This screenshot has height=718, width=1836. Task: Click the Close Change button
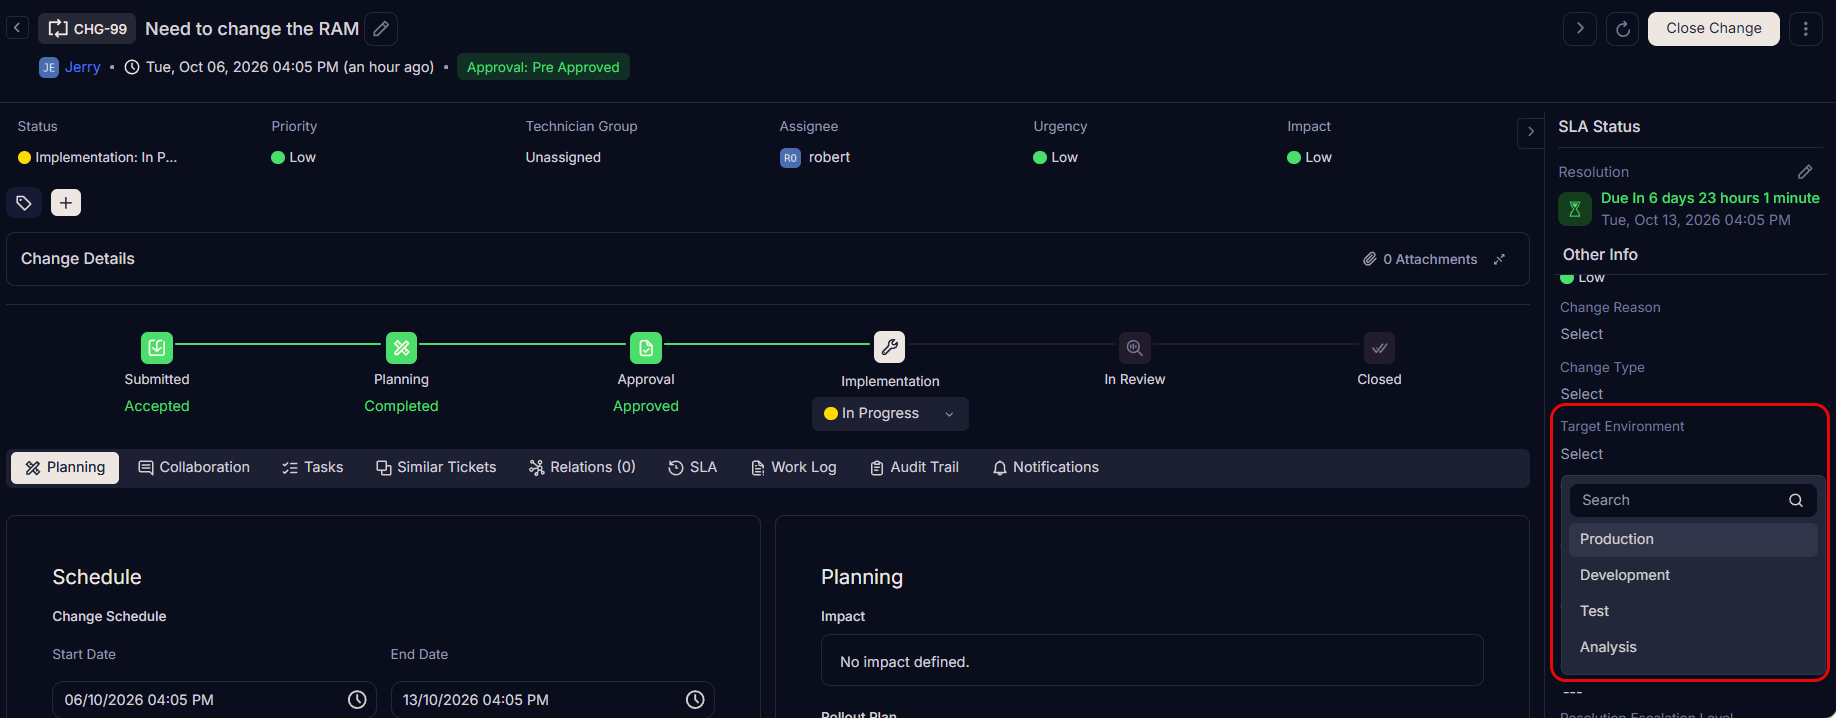[1714, 29]
